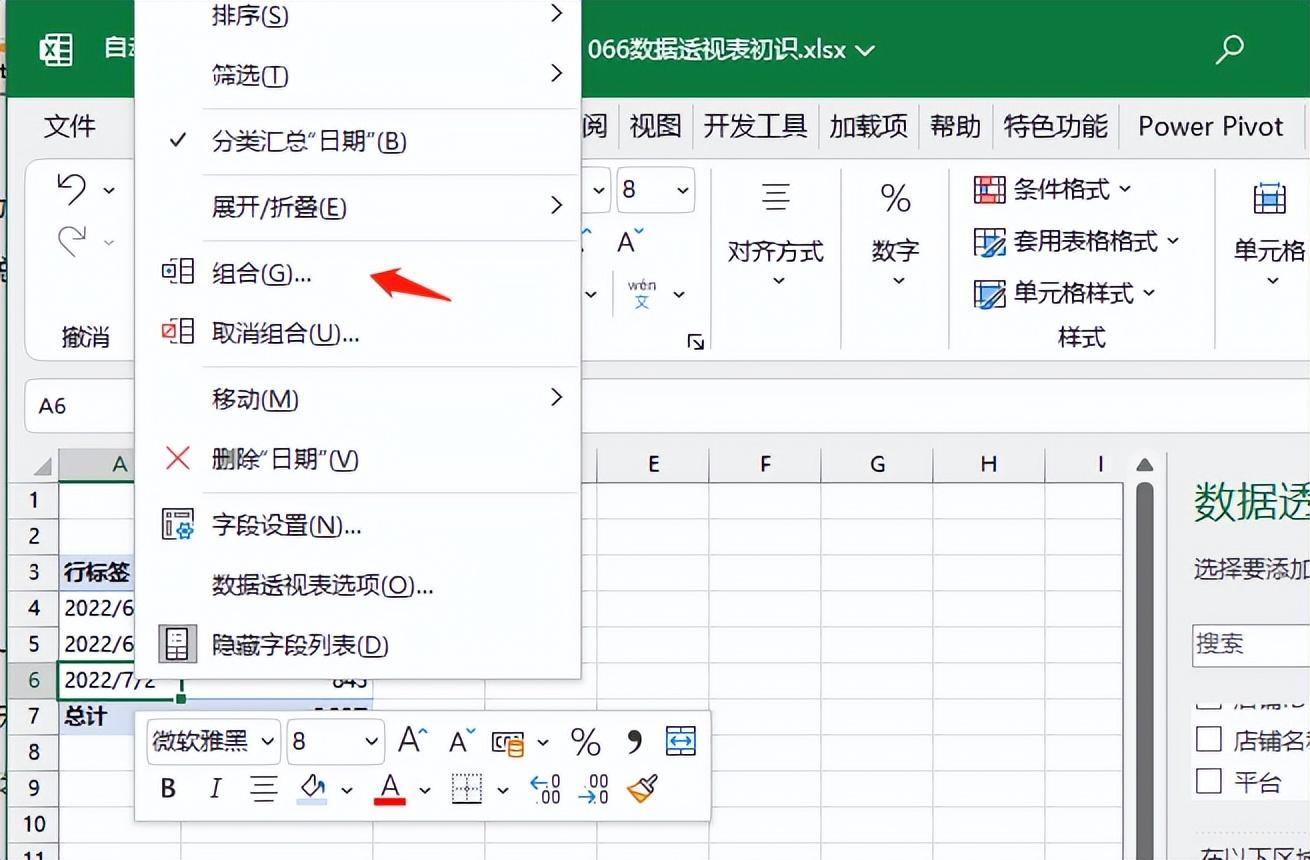Apply comma style from the mini toolbar
Screen dimensions: 1310x860
(634, 742)
